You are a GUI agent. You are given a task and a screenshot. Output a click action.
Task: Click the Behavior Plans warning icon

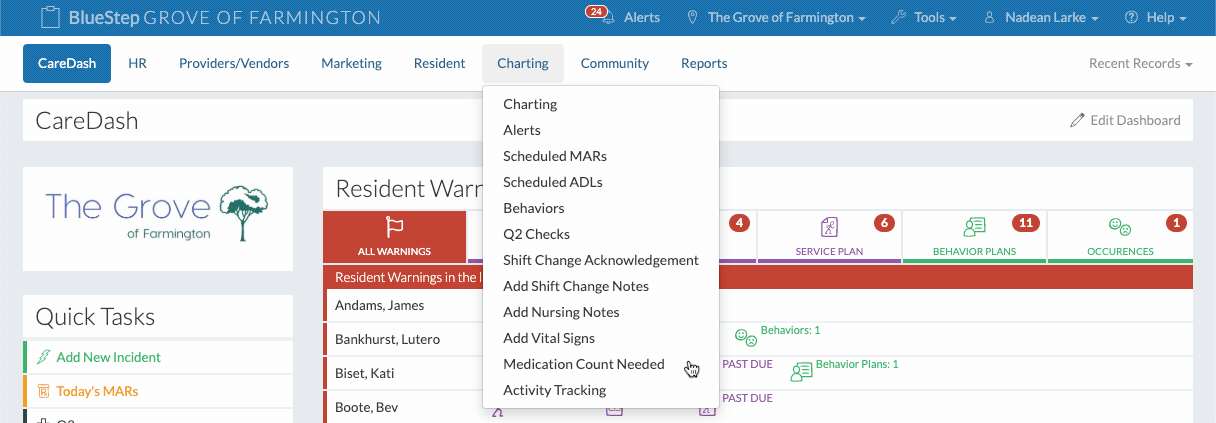tap(974, 227)
